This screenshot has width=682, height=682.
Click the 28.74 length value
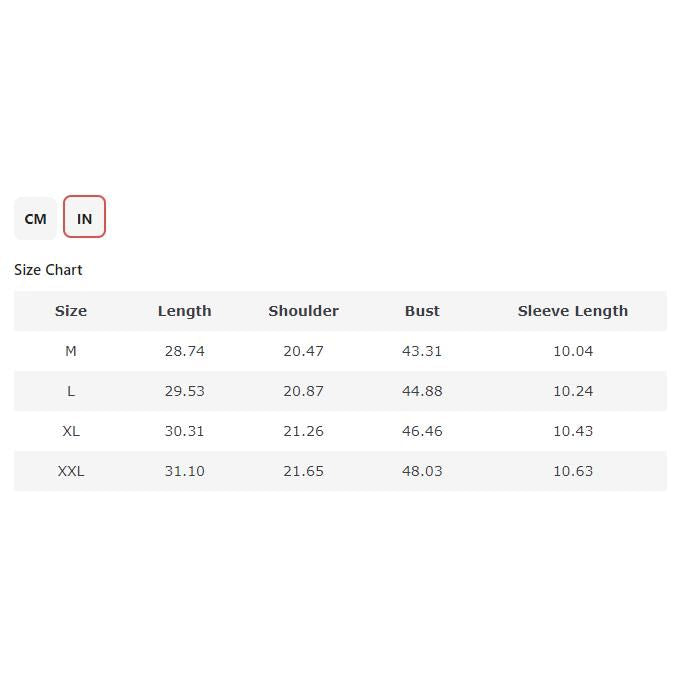(184, 351)
